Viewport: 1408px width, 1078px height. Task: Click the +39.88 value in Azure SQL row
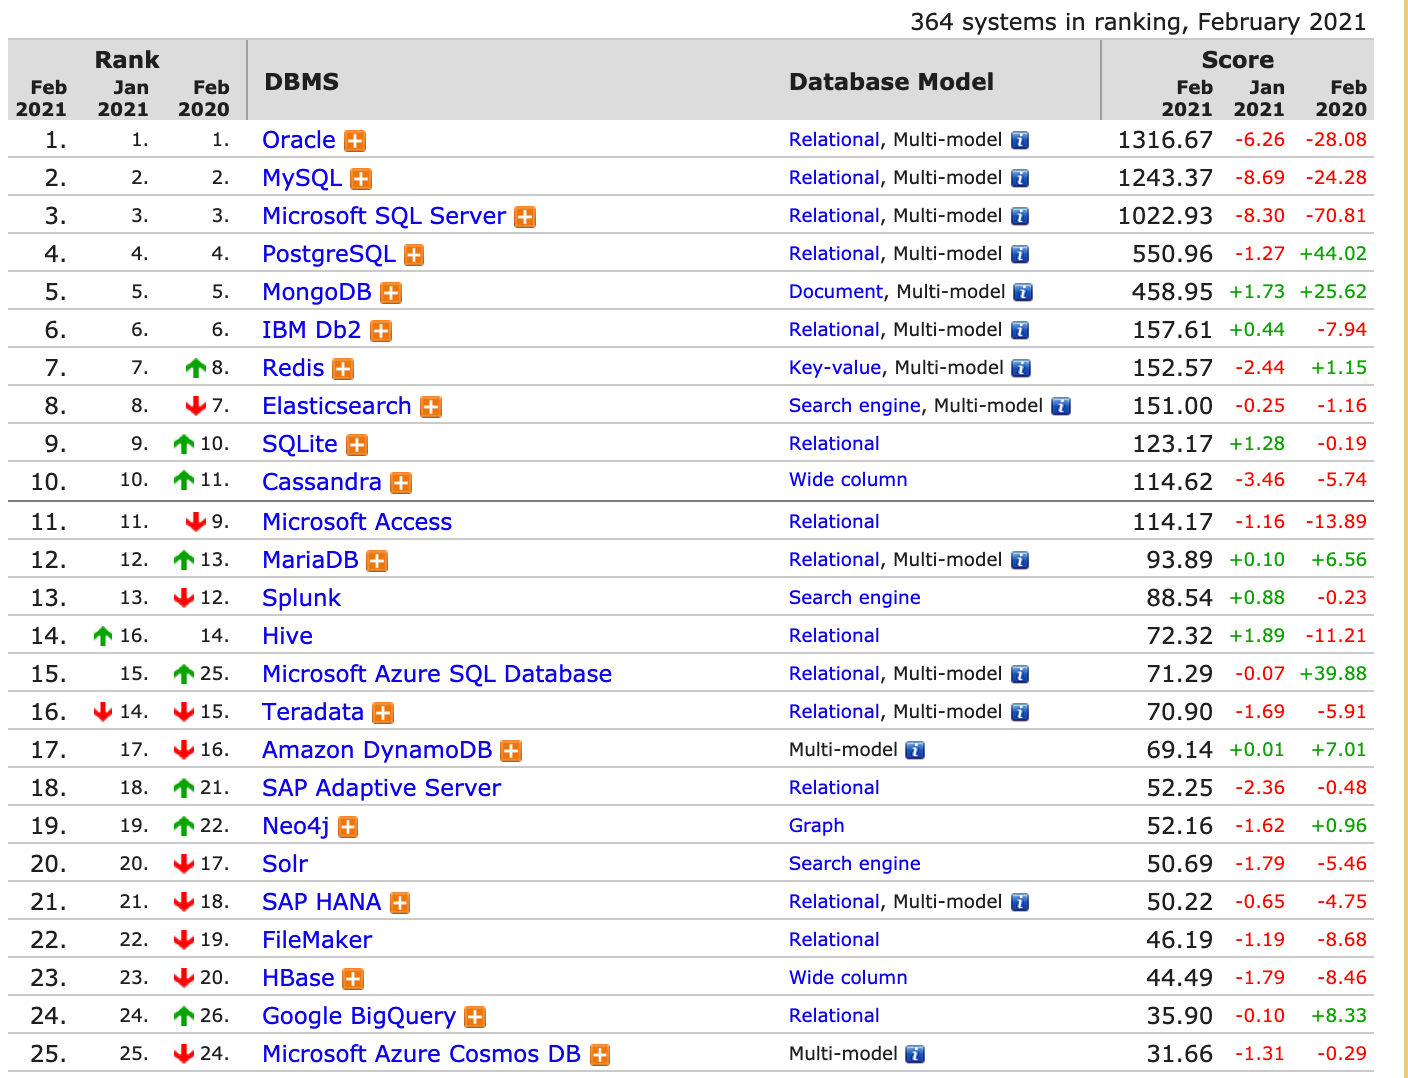point(1333,673)
